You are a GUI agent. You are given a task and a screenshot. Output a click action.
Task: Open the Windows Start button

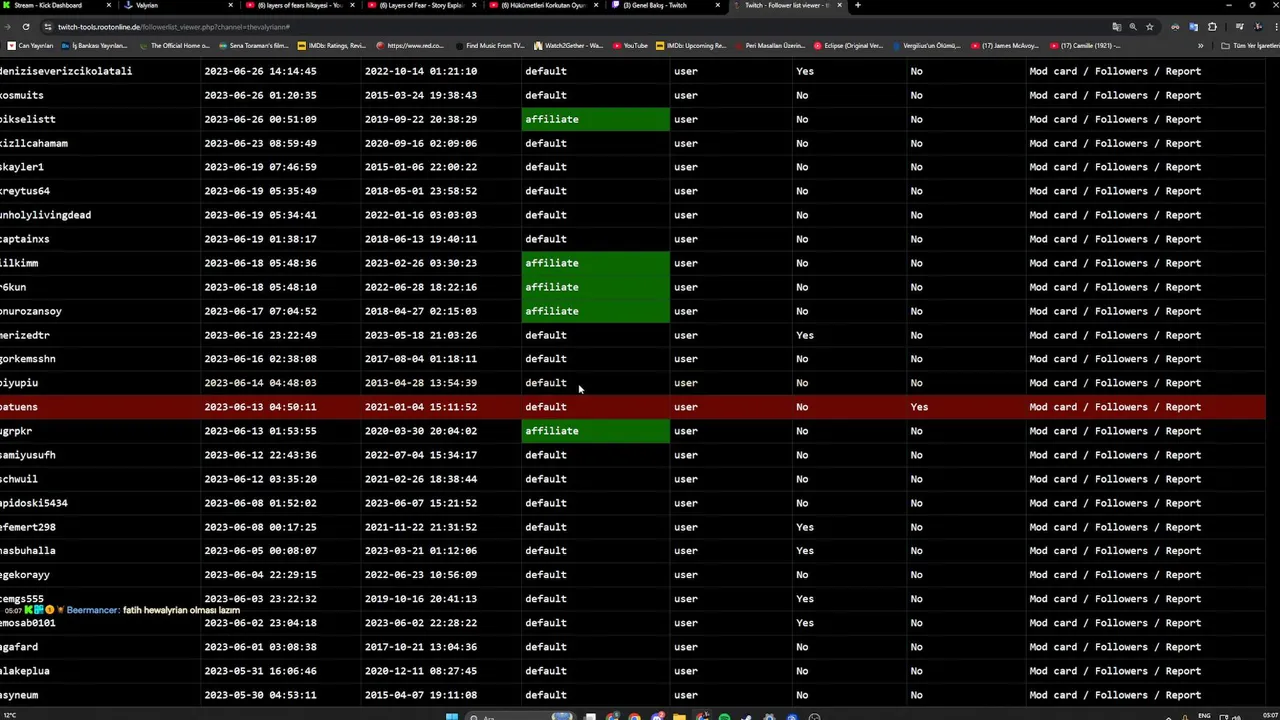(x=451, y=716)
